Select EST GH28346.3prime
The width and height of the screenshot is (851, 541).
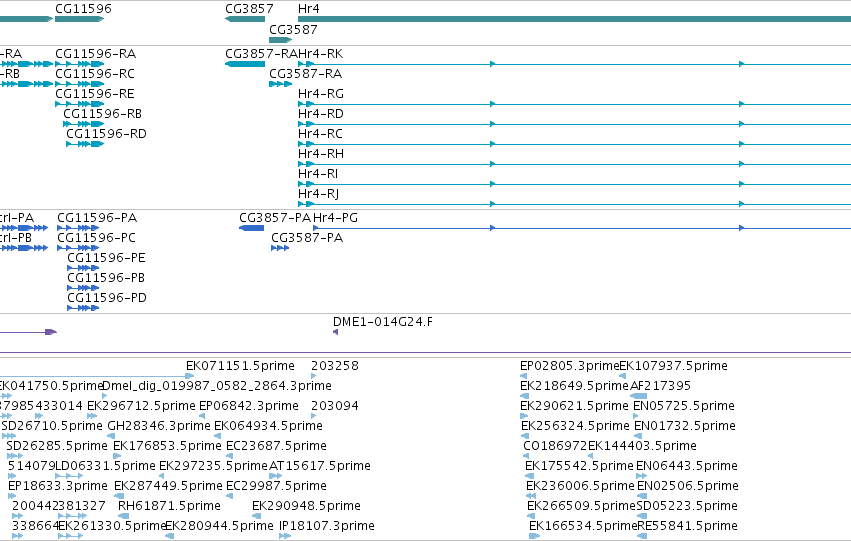(x=159, y=427)
